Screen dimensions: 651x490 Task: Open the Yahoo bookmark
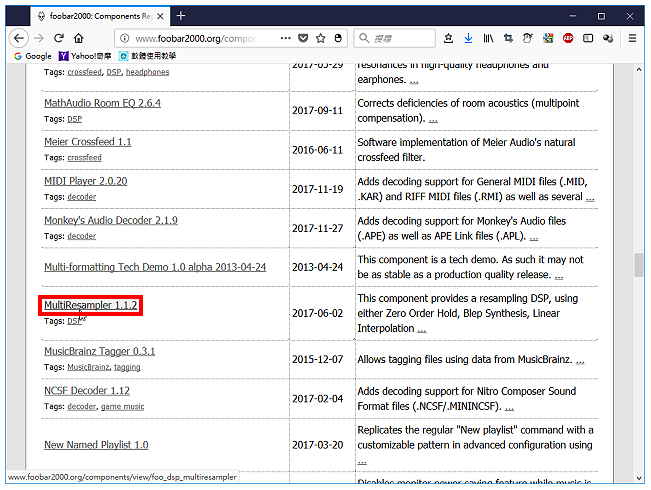[85, 56]
